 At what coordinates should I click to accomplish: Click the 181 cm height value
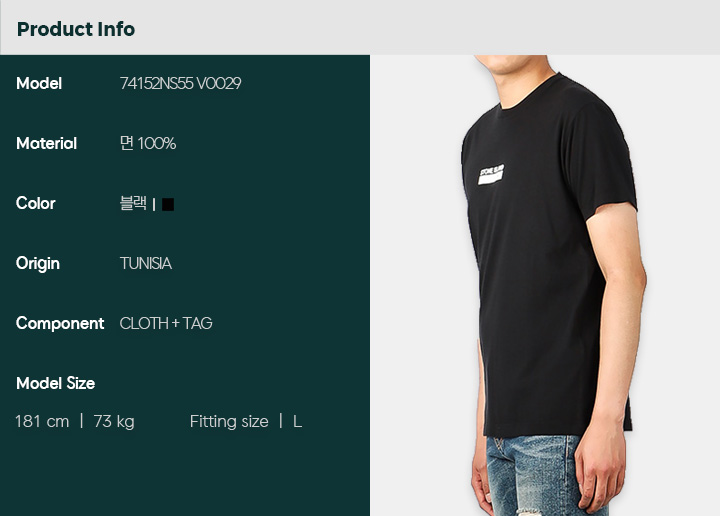pos(42,421)
